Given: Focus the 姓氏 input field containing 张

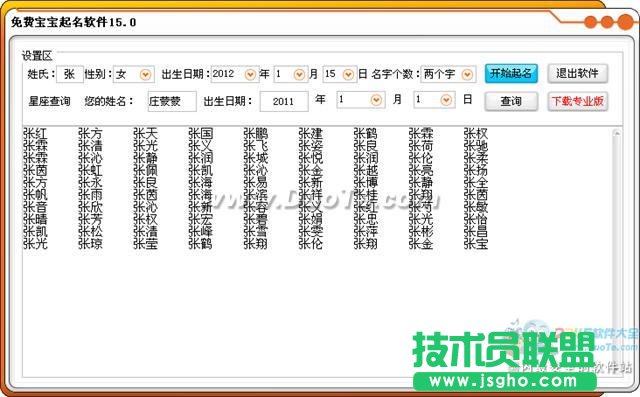Looking at the screenshot, I should click(x=70, y=74).
